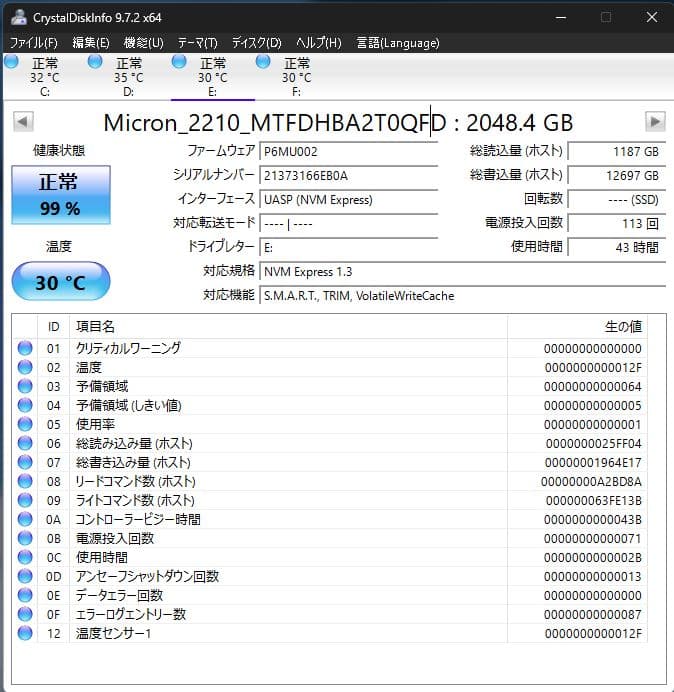The image size is (674, 692).
Task: Click the 正常 99 % health status button
Action: click(x=60, y=195)
